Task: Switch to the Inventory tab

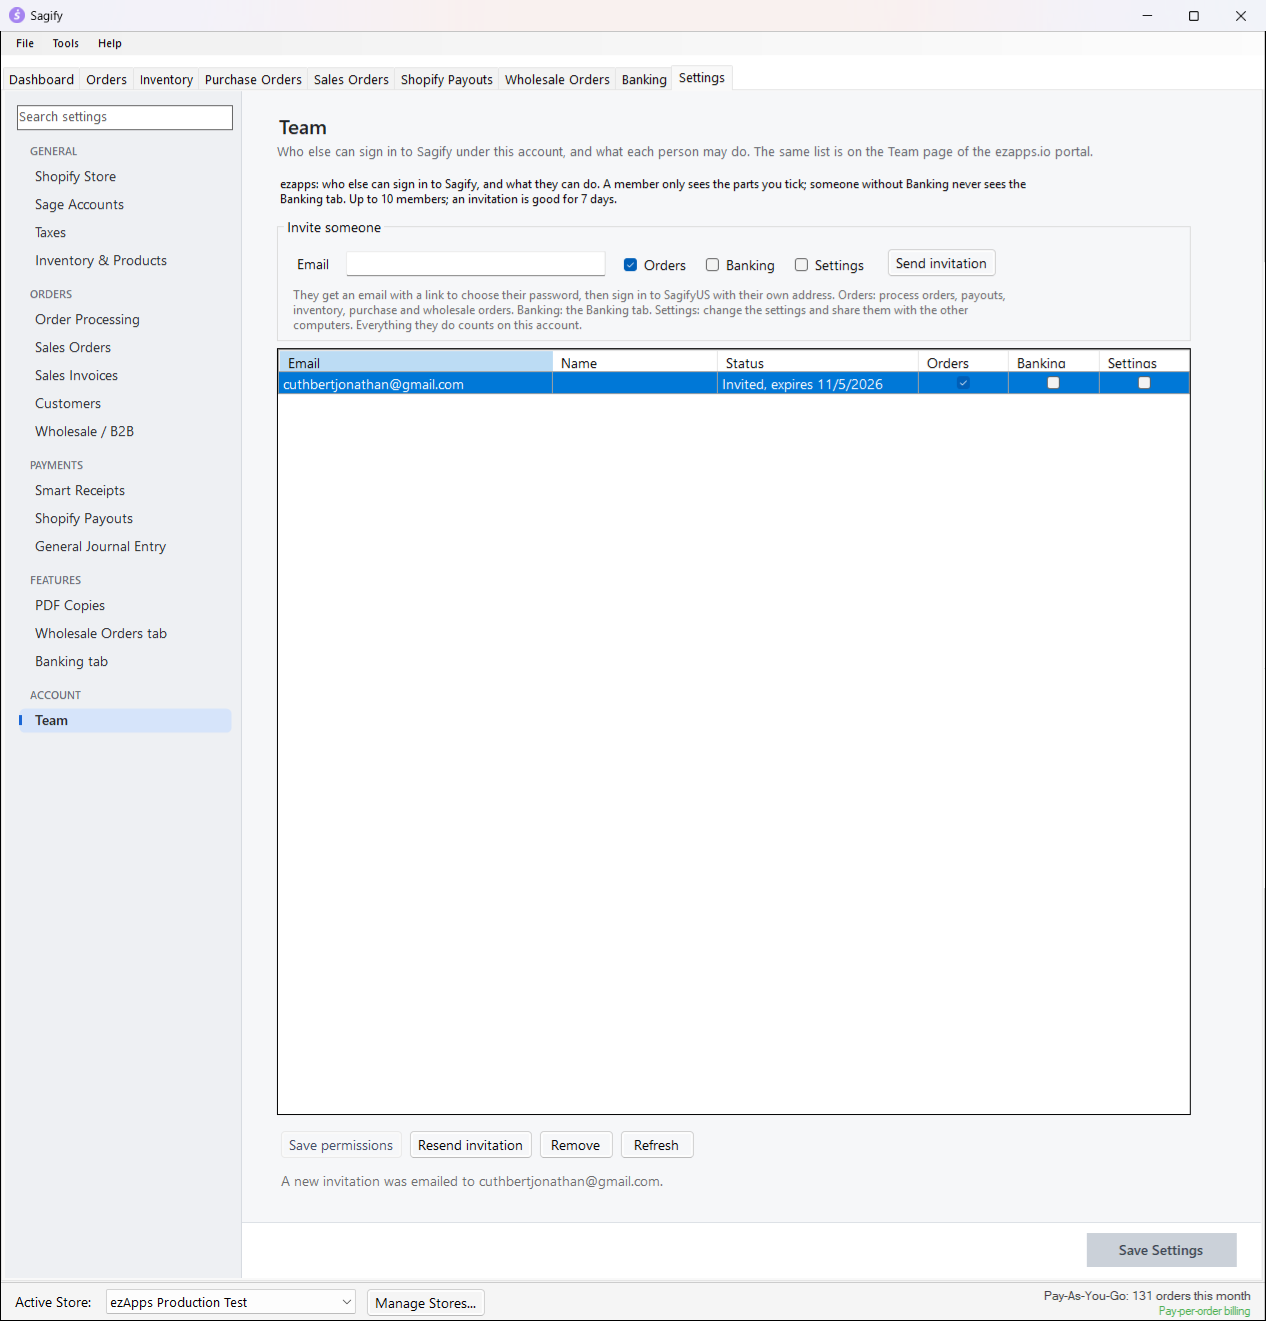Action: [166, 80]
